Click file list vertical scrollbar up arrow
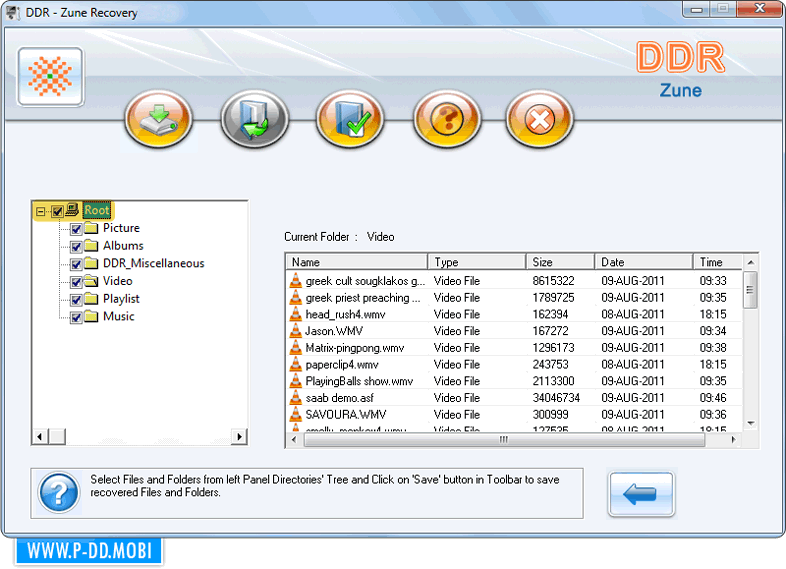786x569 pixels. 750,262
